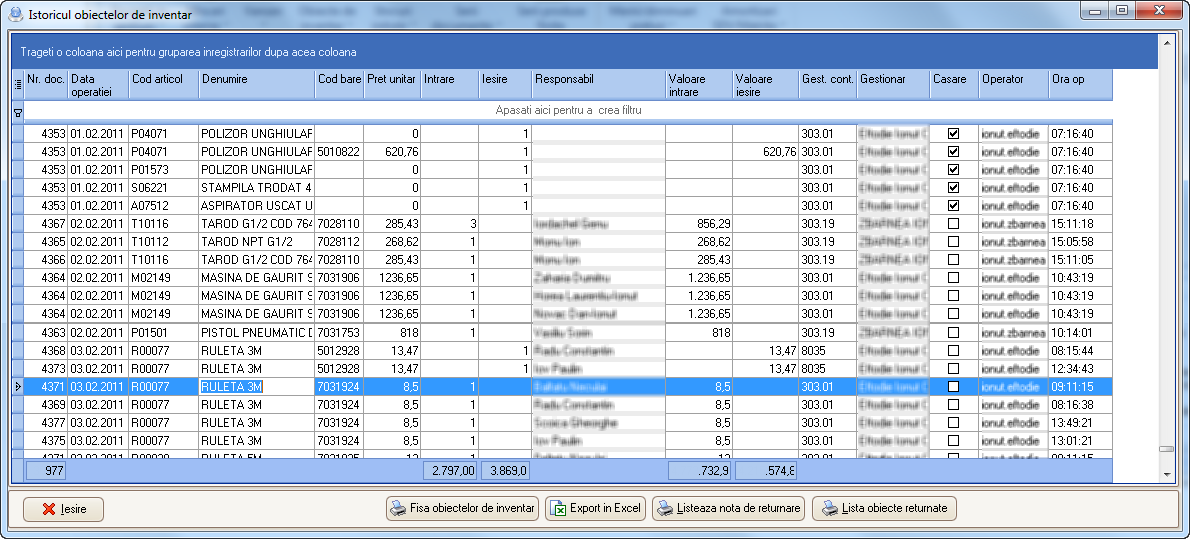Open Lista obiecte returnate report
Image resolution: width=1190 pixels, height=539 pixels.
click(884, 508)
